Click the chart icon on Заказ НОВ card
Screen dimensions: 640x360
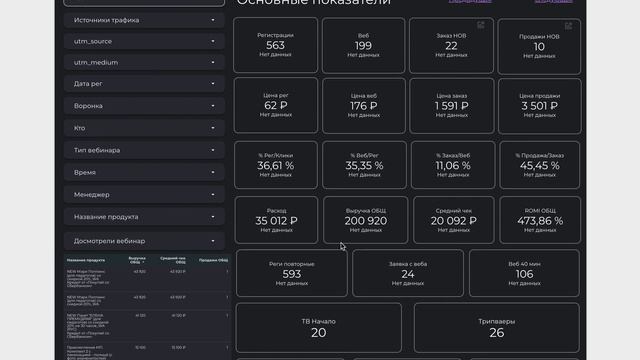point(481,25)
